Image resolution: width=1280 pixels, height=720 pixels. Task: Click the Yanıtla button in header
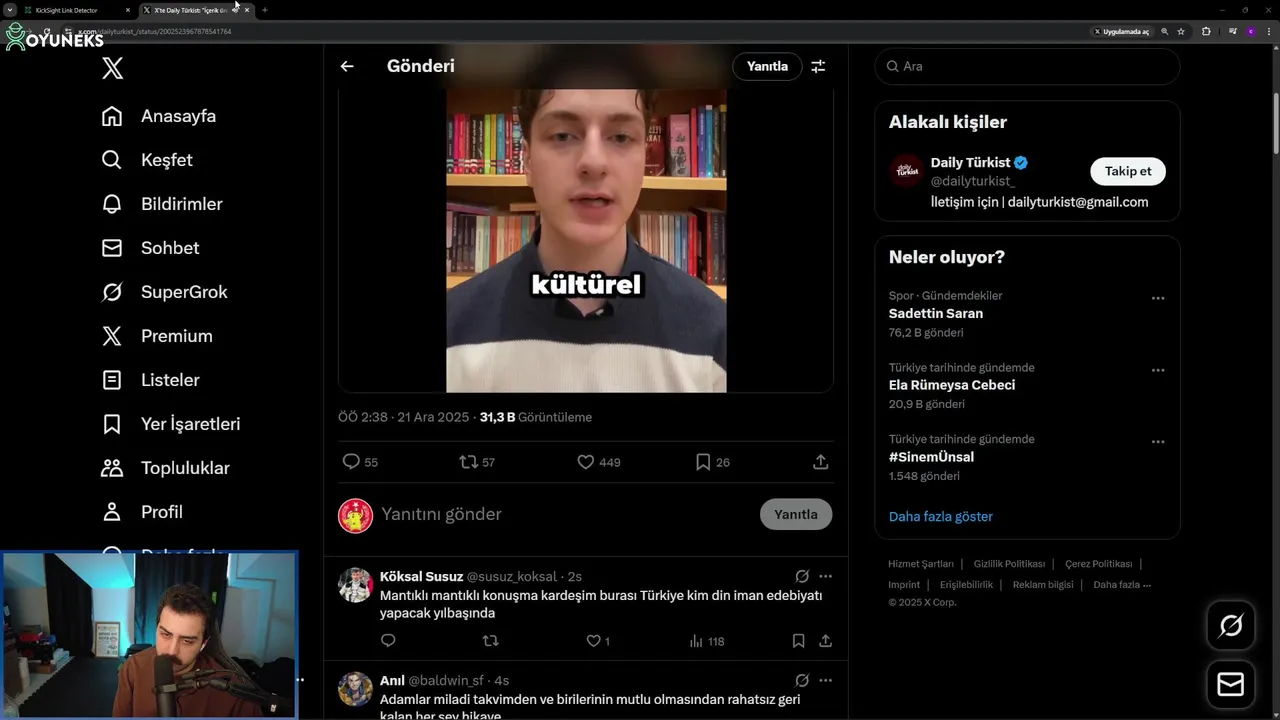767,66
